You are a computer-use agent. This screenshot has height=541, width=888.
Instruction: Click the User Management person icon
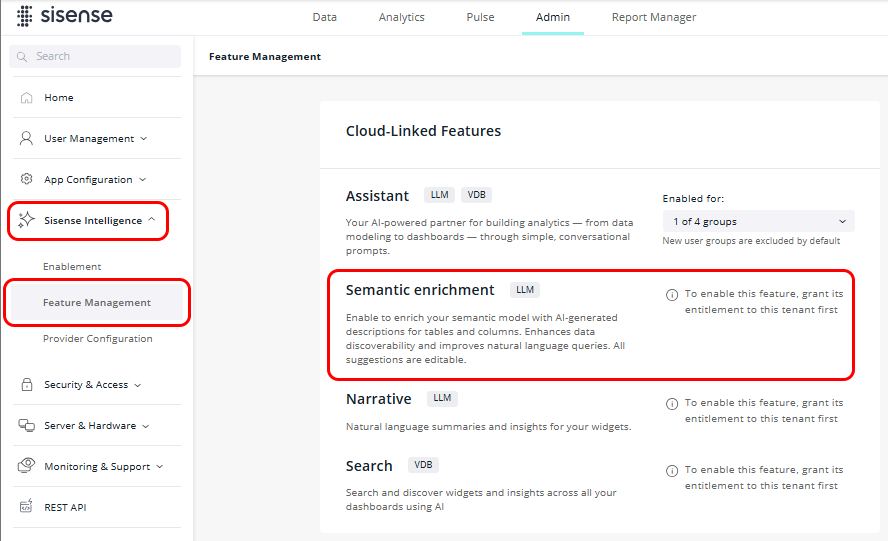pyautogui.click(x=26, y=138)
